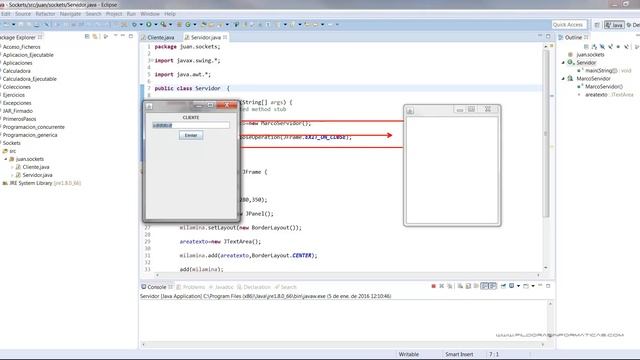Open the Navigate menu
The height and width of the screenshot is (360, 640).
[x=70, y=14]
